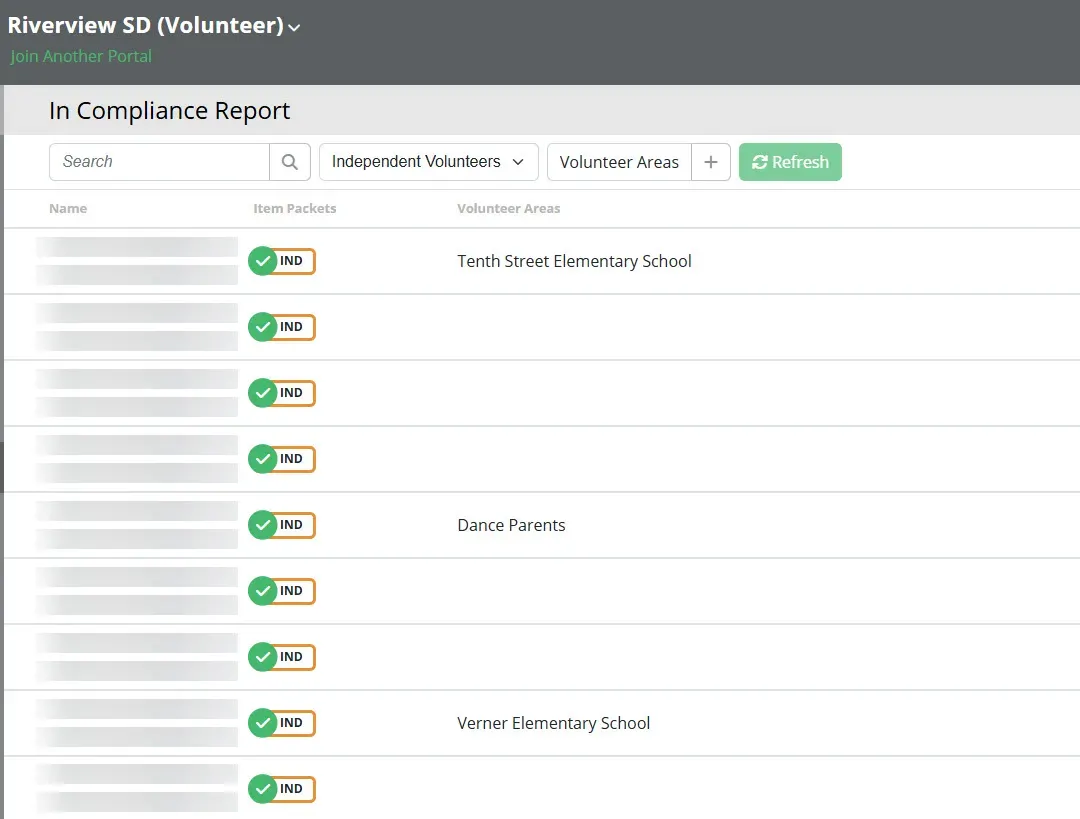Select Tenth Street Elementary School text

574,261
